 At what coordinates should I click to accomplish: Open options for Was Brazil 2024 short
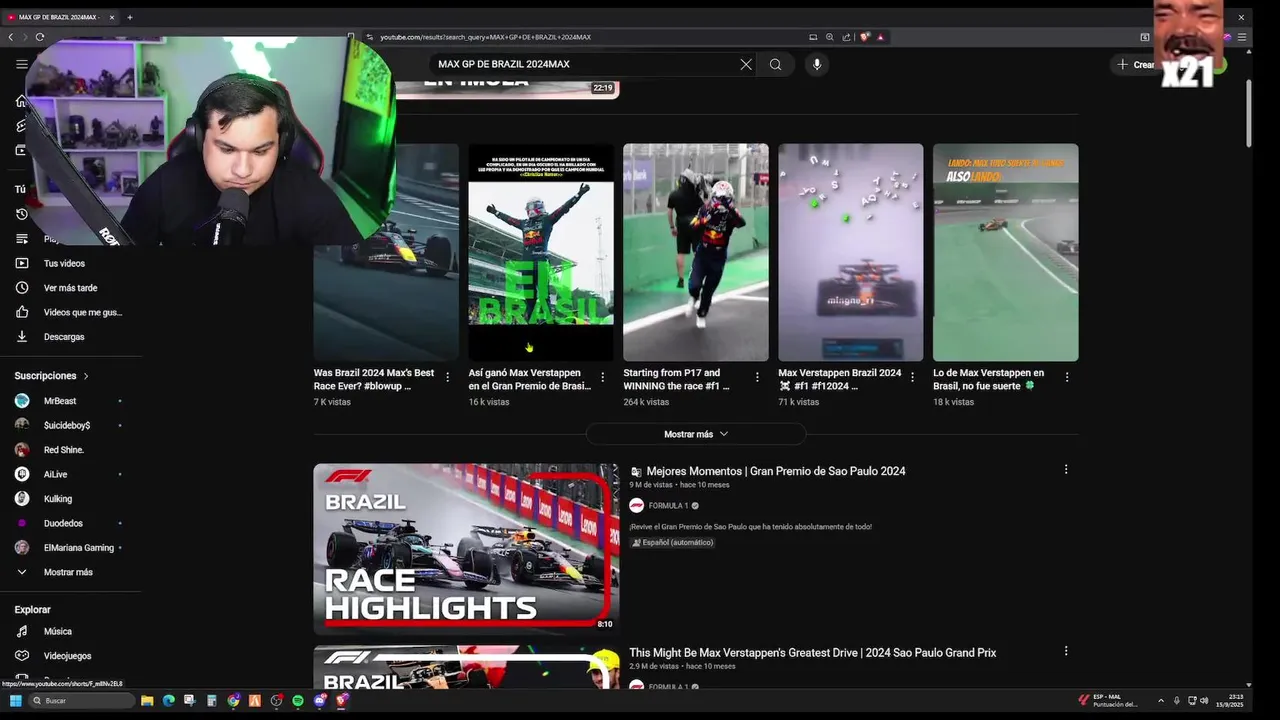click(447, 377)
